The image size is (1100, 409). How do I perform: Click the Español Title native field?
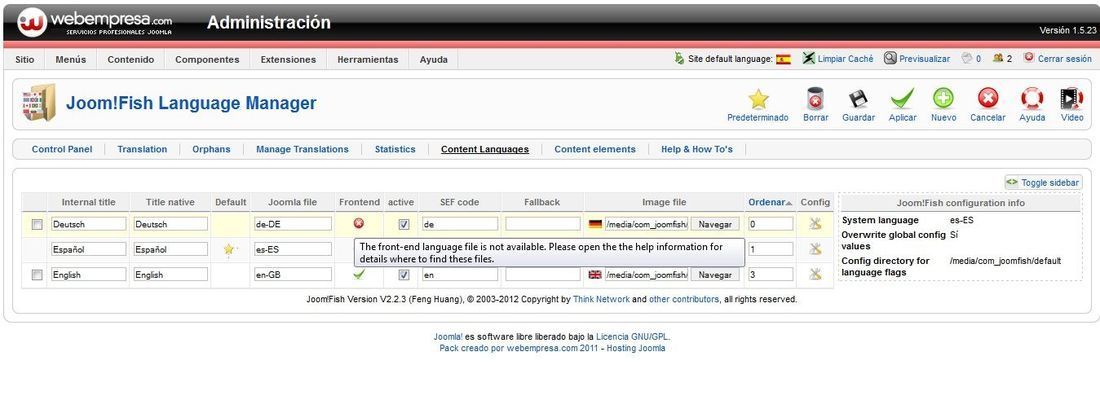pyautogui.click(x=170, y=249)
